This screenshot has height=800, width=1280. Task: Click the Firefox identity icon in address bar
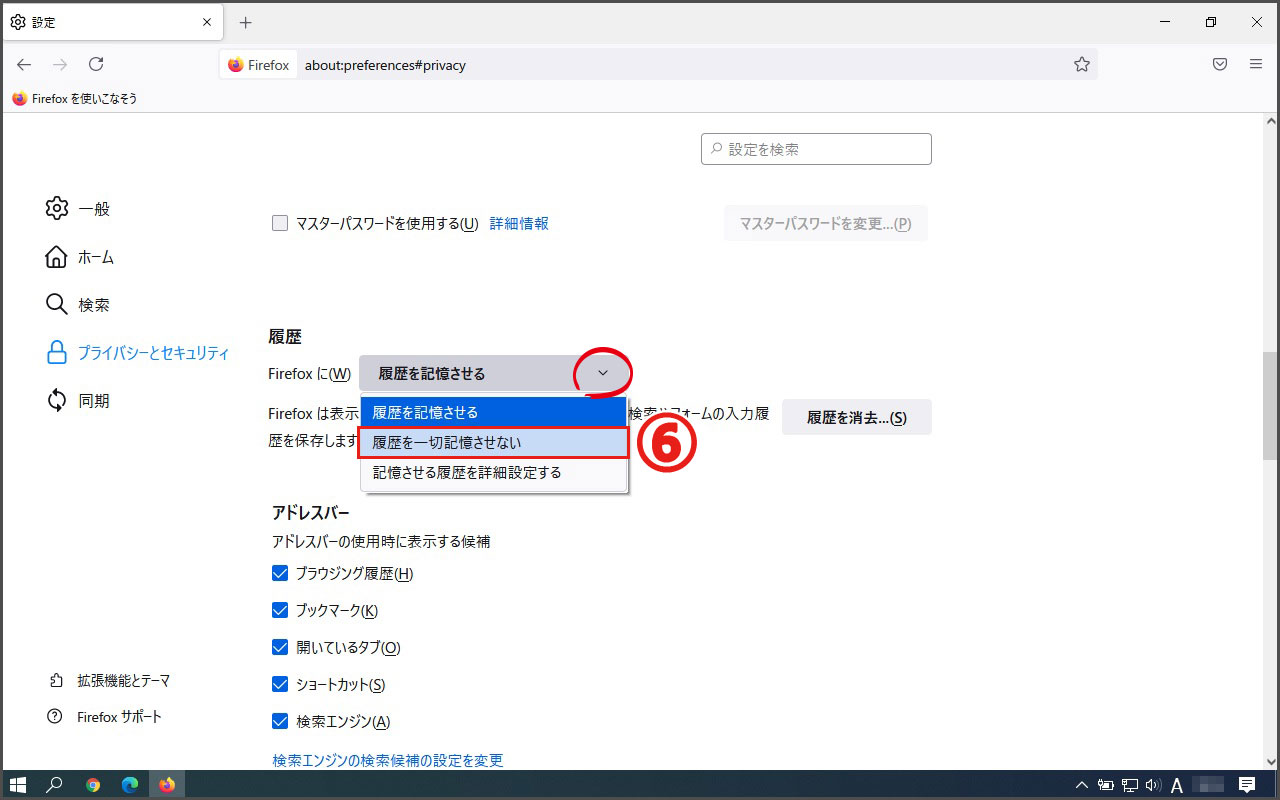(259, 65)
